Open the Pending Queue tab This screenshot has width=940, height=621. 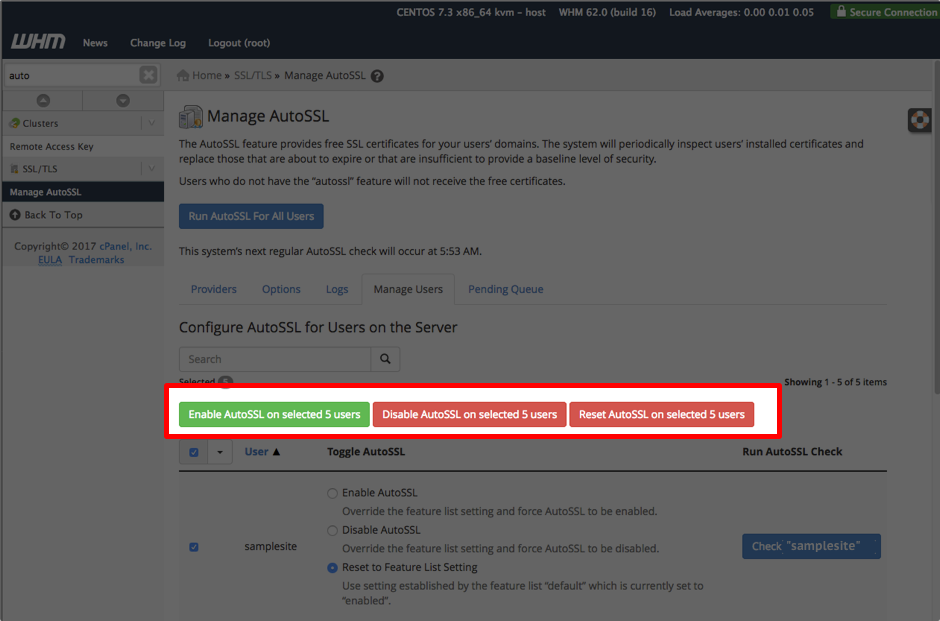point(505,289)
